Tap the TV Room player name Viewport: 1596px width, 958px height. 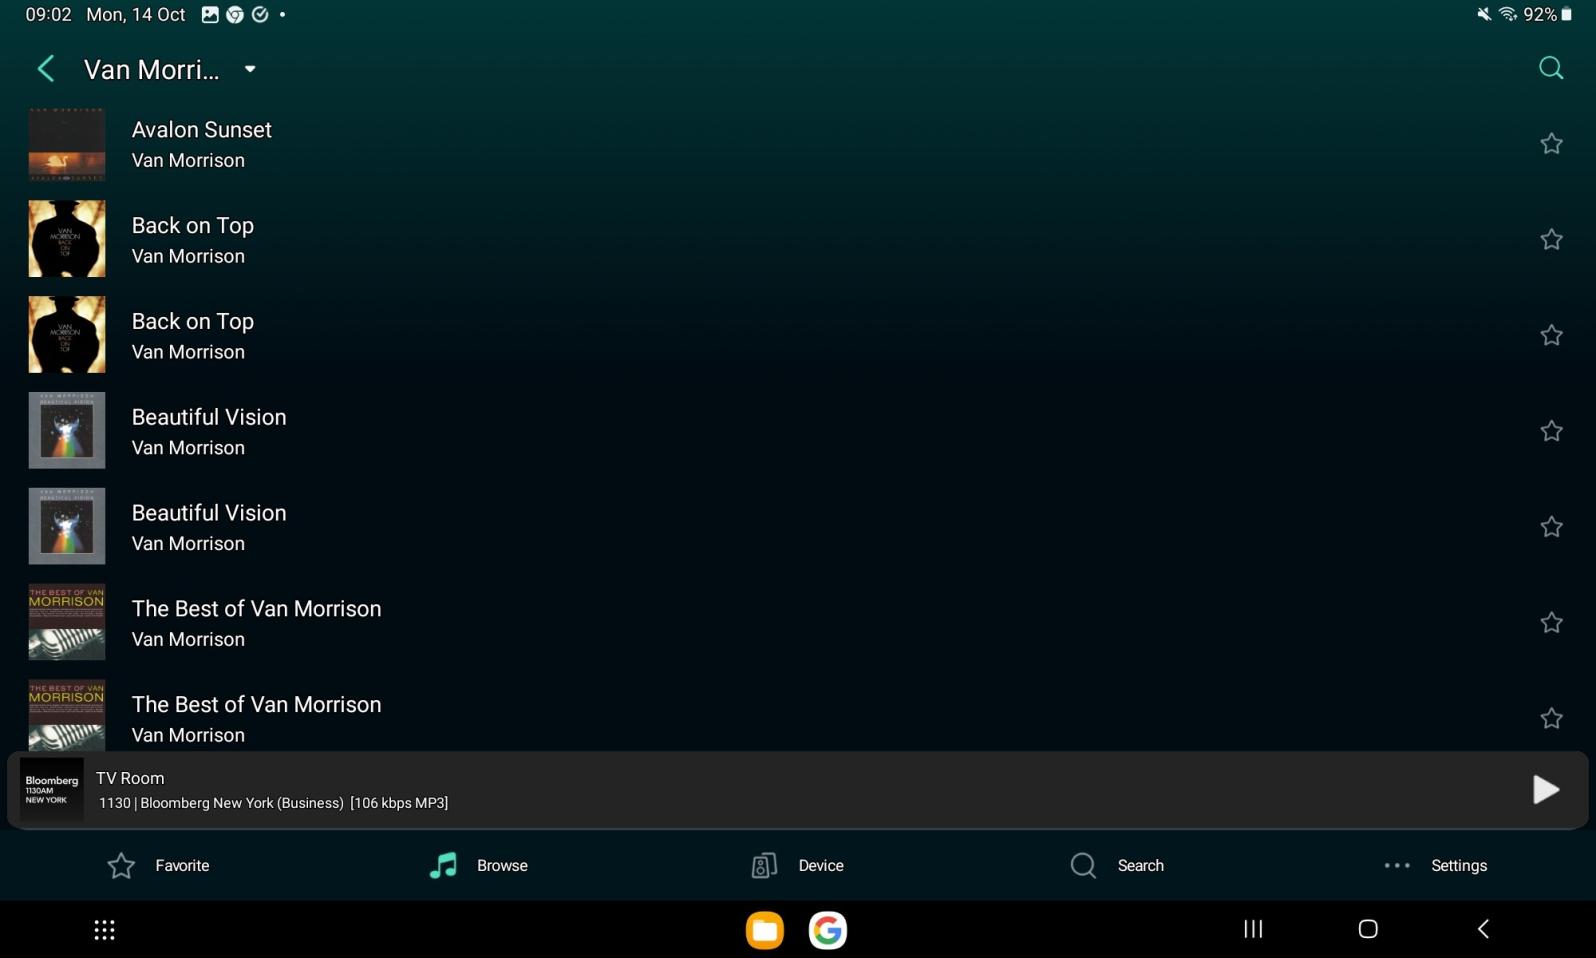tap(130, 778)
